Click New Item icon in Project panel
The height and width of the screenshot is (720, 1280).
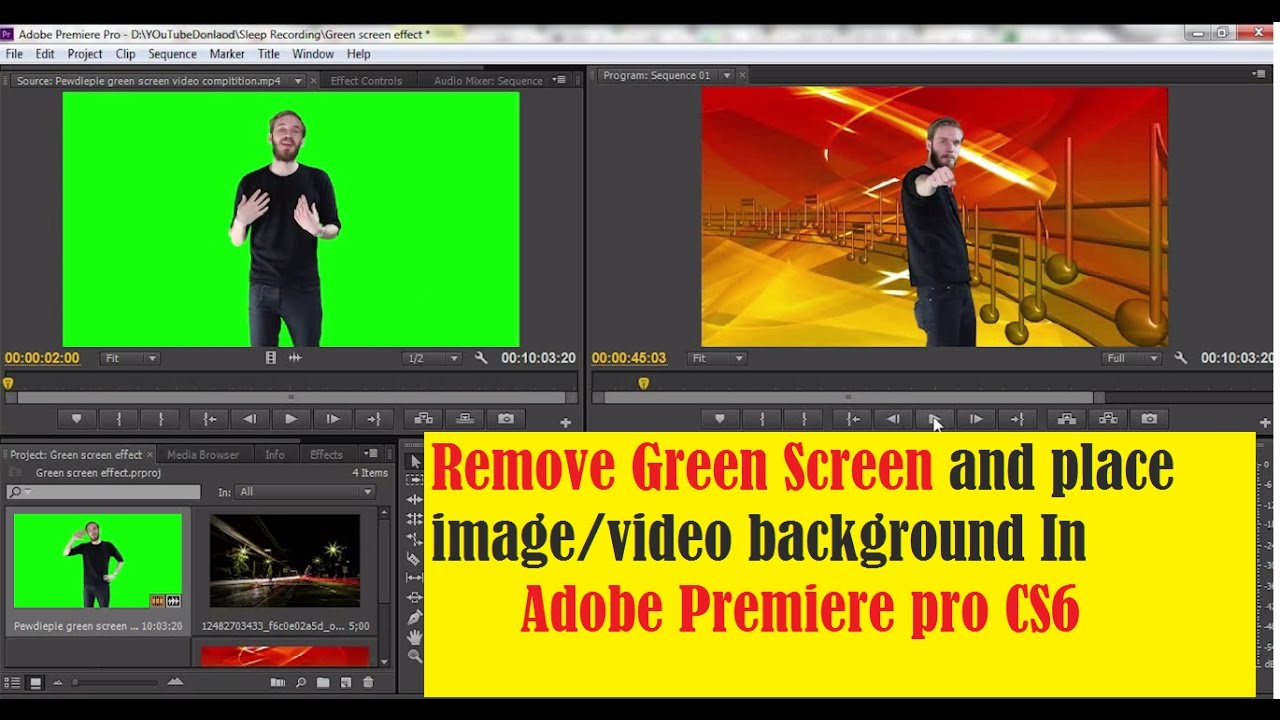pos(346,683)
